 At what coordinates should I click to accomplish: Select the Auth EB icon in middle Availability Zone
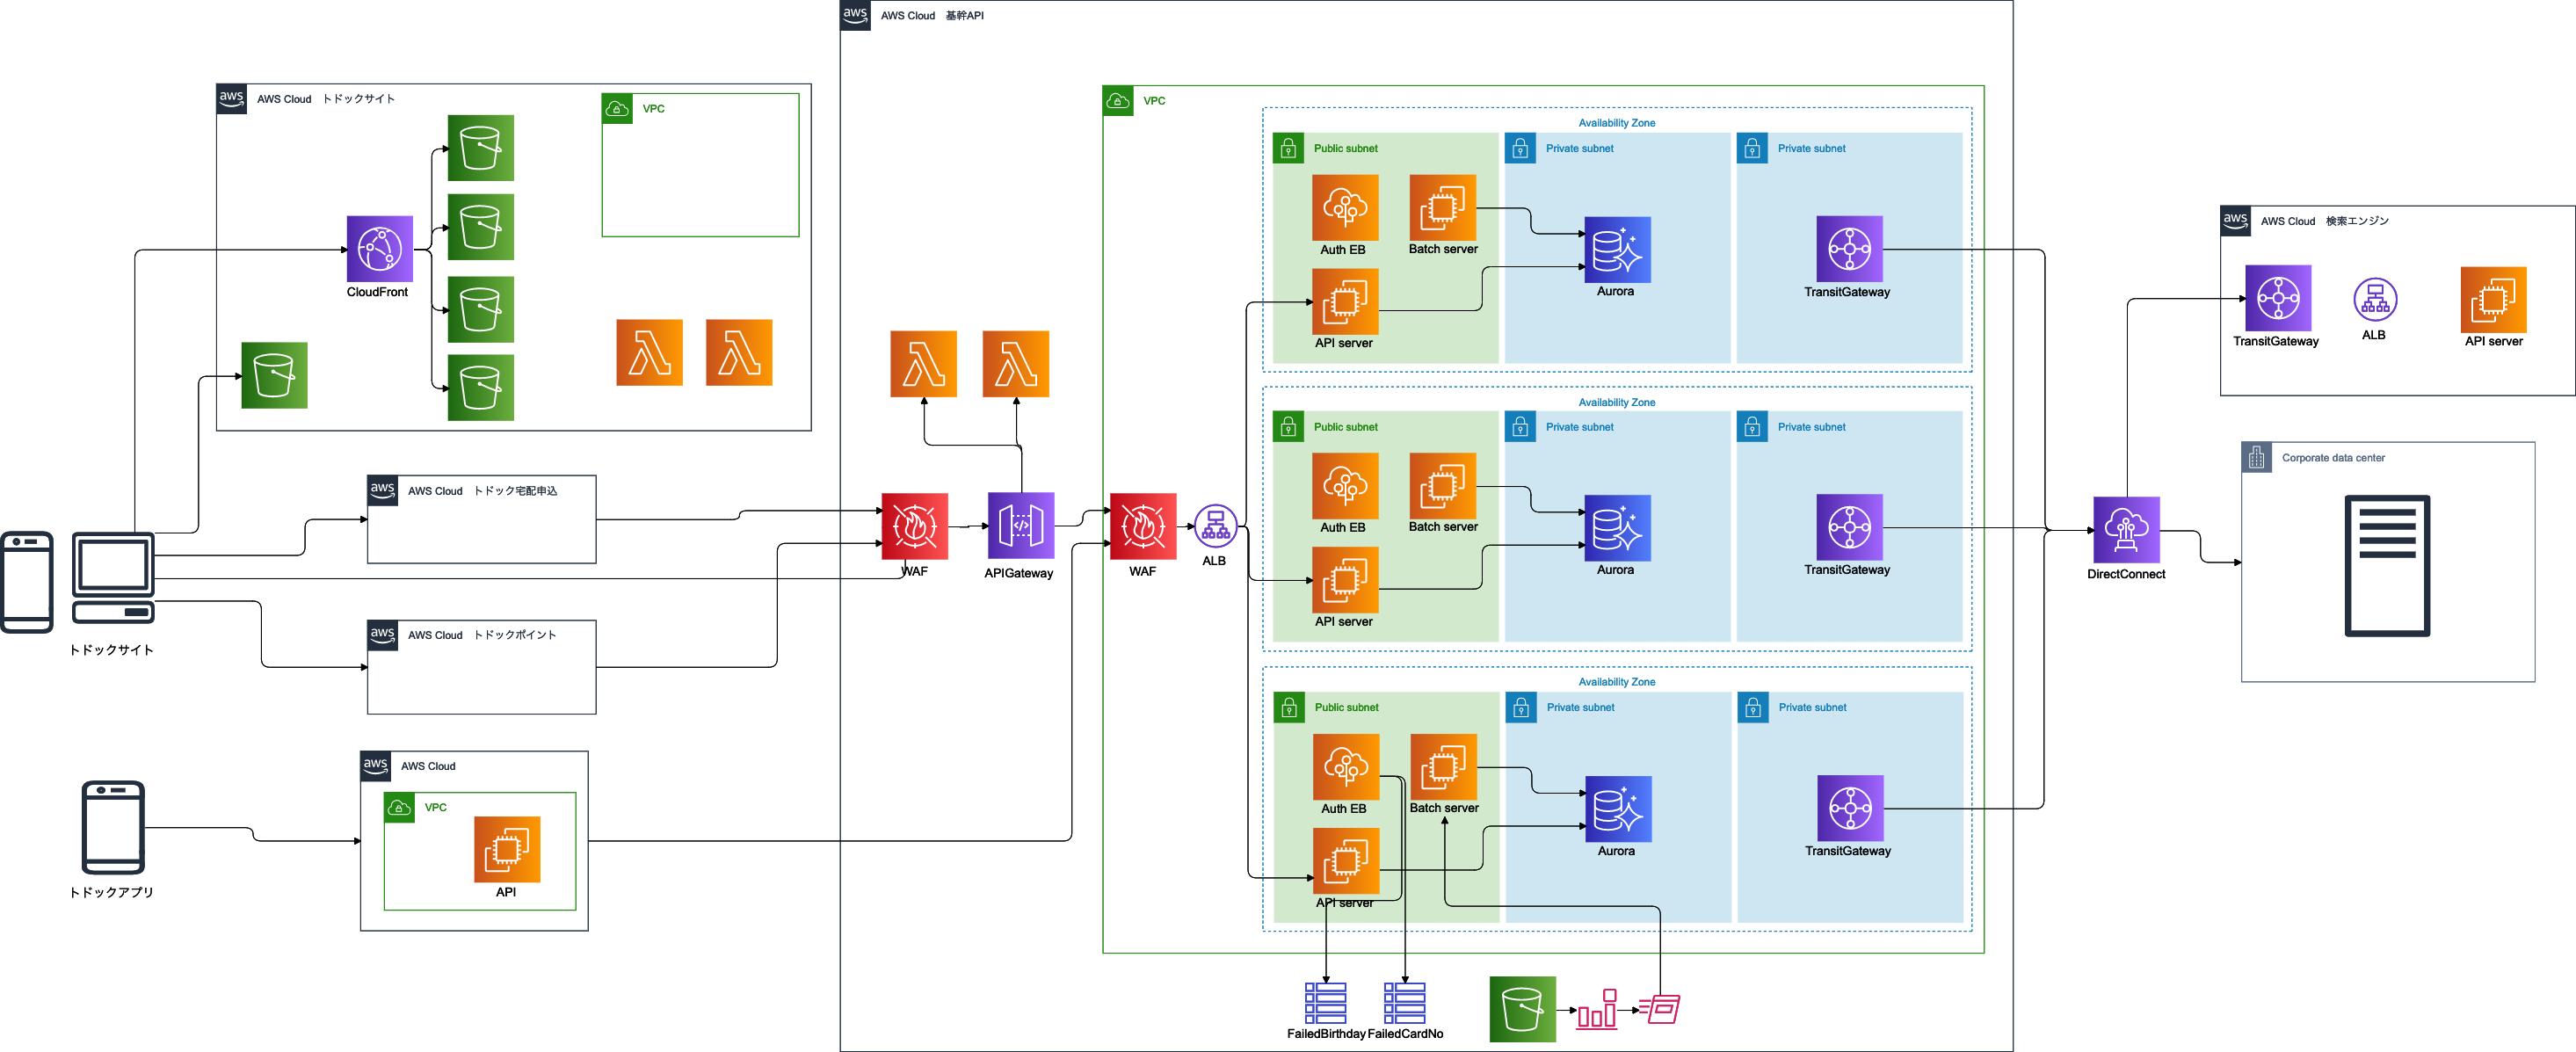click(x=1344, y=486)
